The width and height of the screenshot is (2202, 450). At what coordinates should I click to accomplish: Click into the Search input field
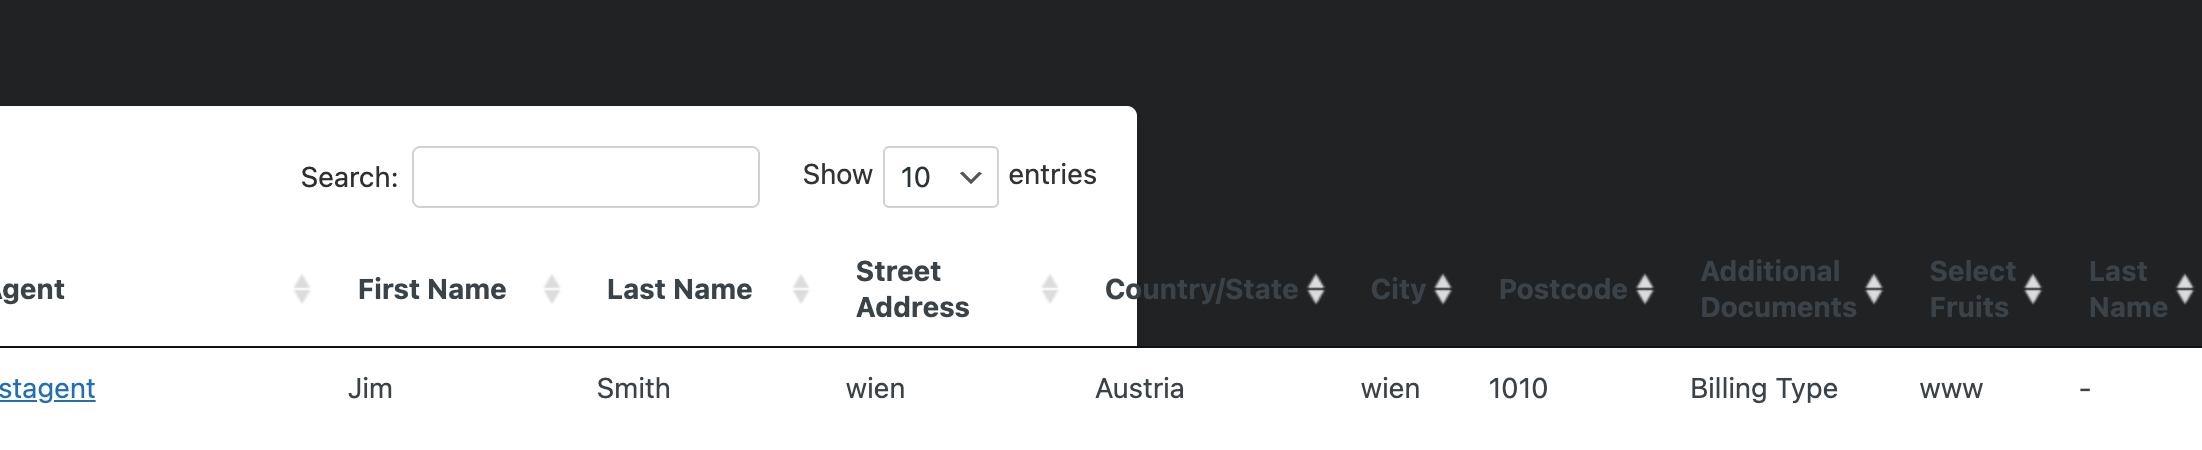[586, 177]
